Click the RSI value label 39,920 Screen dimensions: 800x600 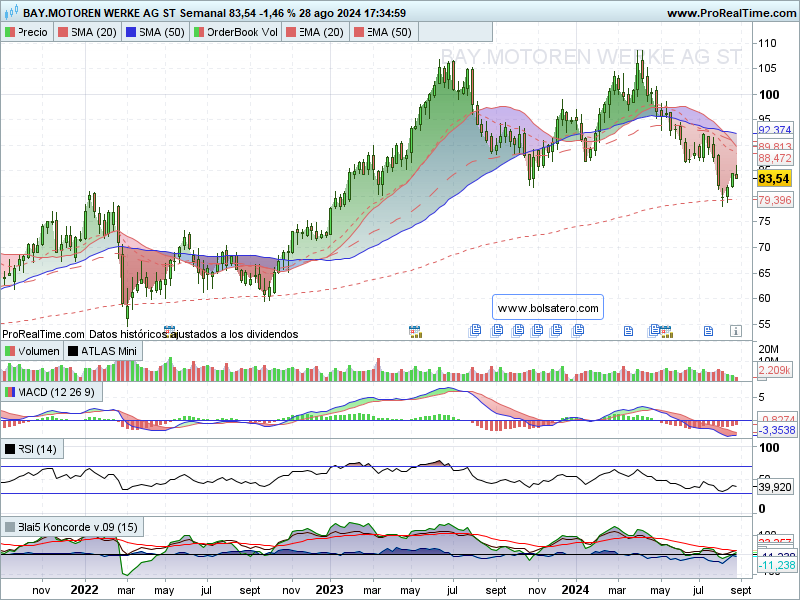click(774, 487)
